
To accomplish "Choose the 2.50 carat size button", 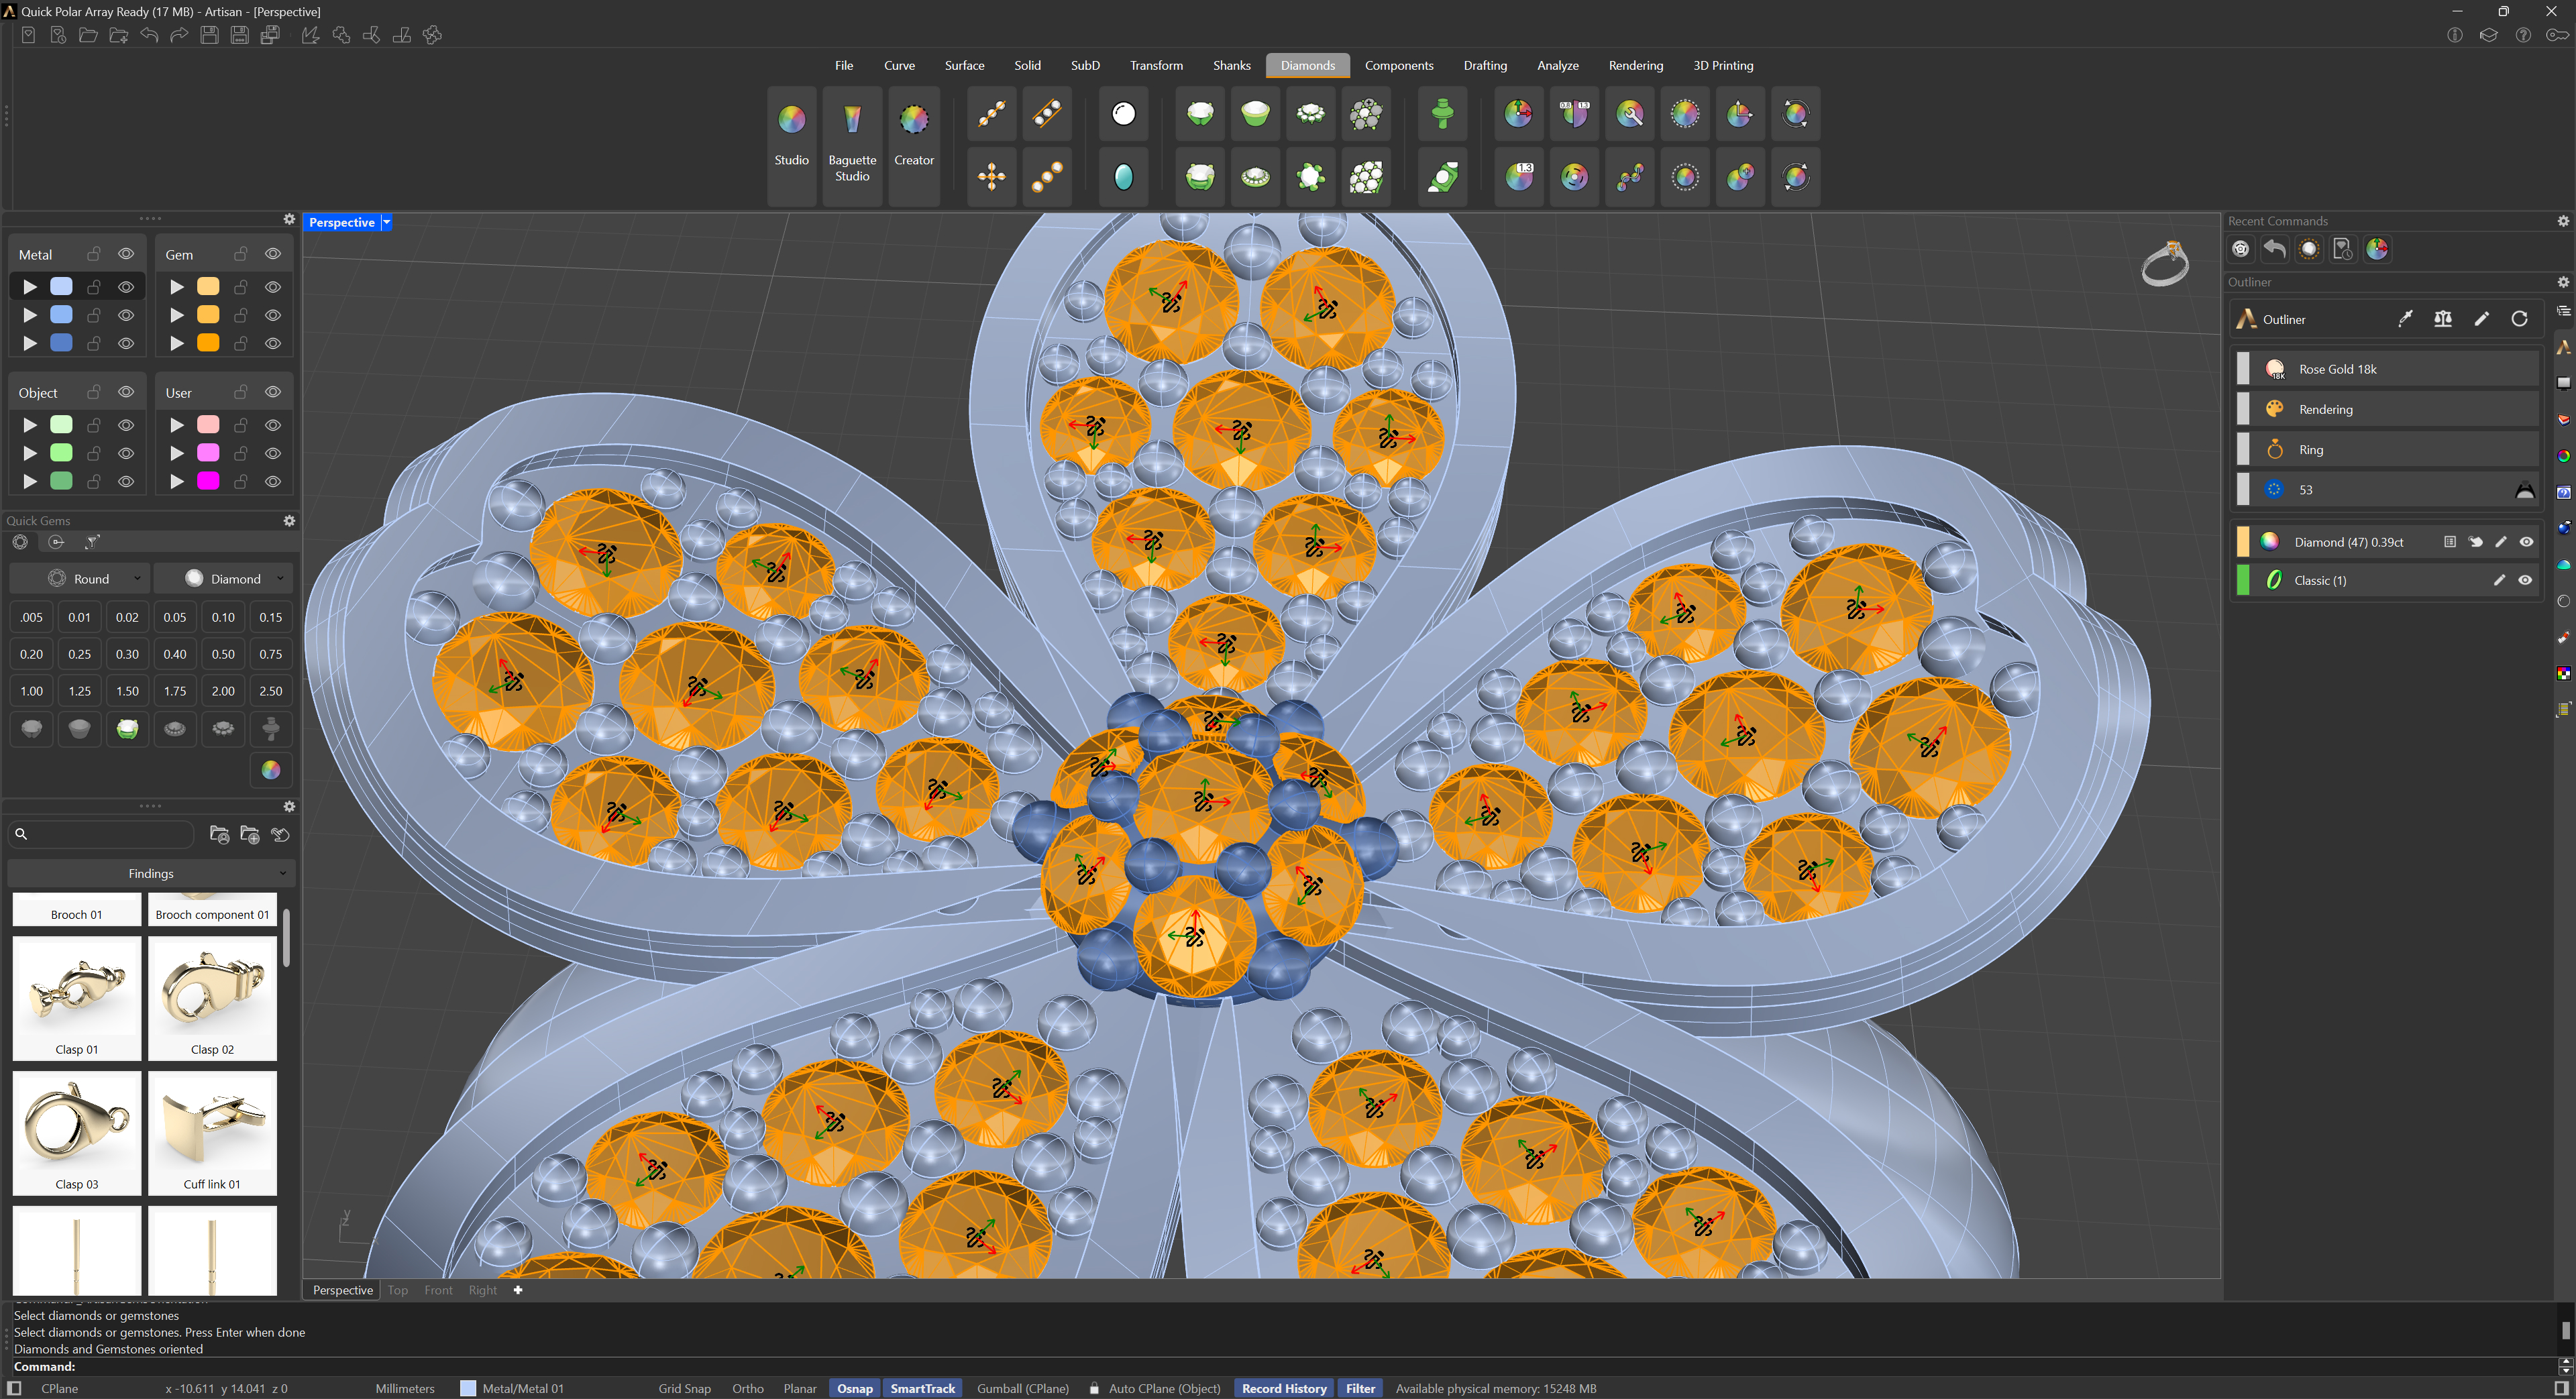I will [x=270, y=691].
